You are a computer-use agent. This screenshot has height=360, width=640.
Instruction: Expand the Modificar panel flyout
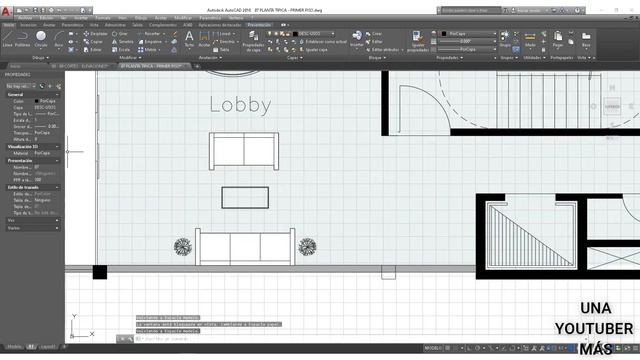coord(131,58)
